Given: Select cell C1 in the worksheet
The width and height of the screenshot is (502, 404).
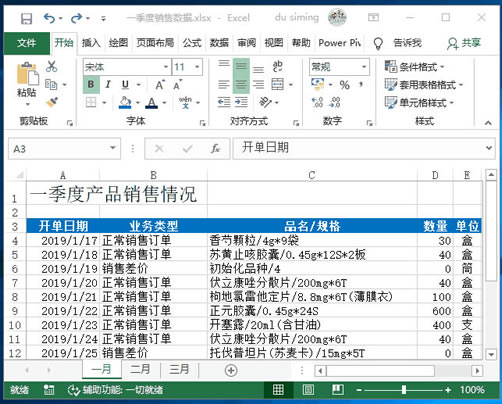Looking at the screenshot, I should click(312, 193).
